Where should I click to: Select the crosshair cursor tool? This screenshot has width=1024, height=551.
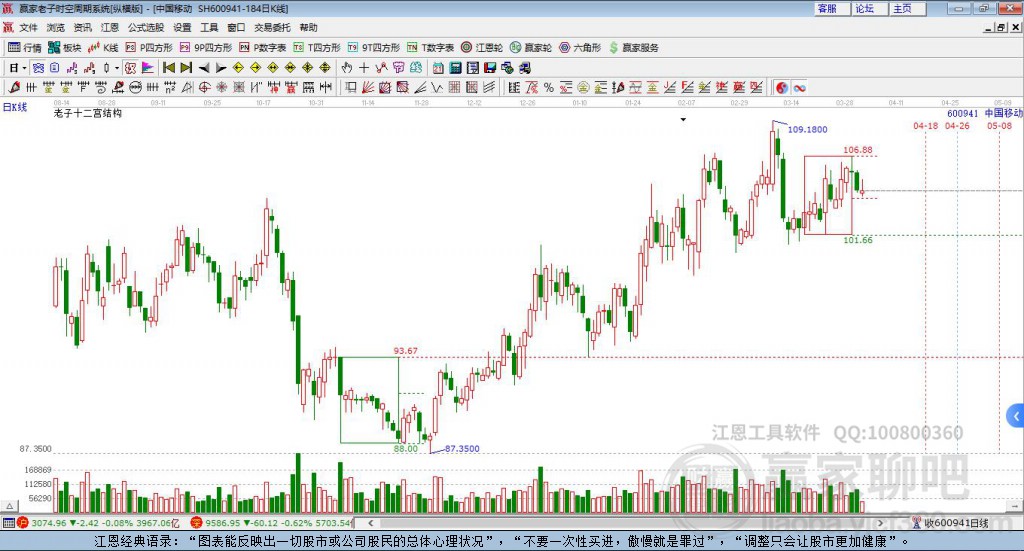tap(364, 68)
